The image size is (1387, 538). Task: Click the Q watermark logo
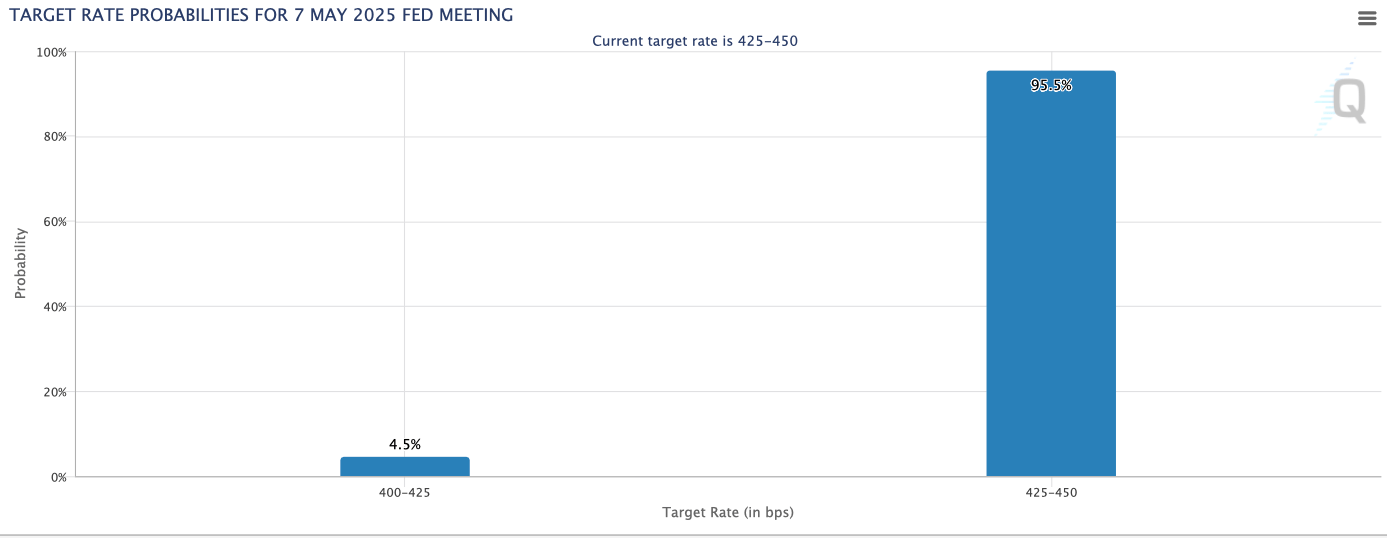1349,100
